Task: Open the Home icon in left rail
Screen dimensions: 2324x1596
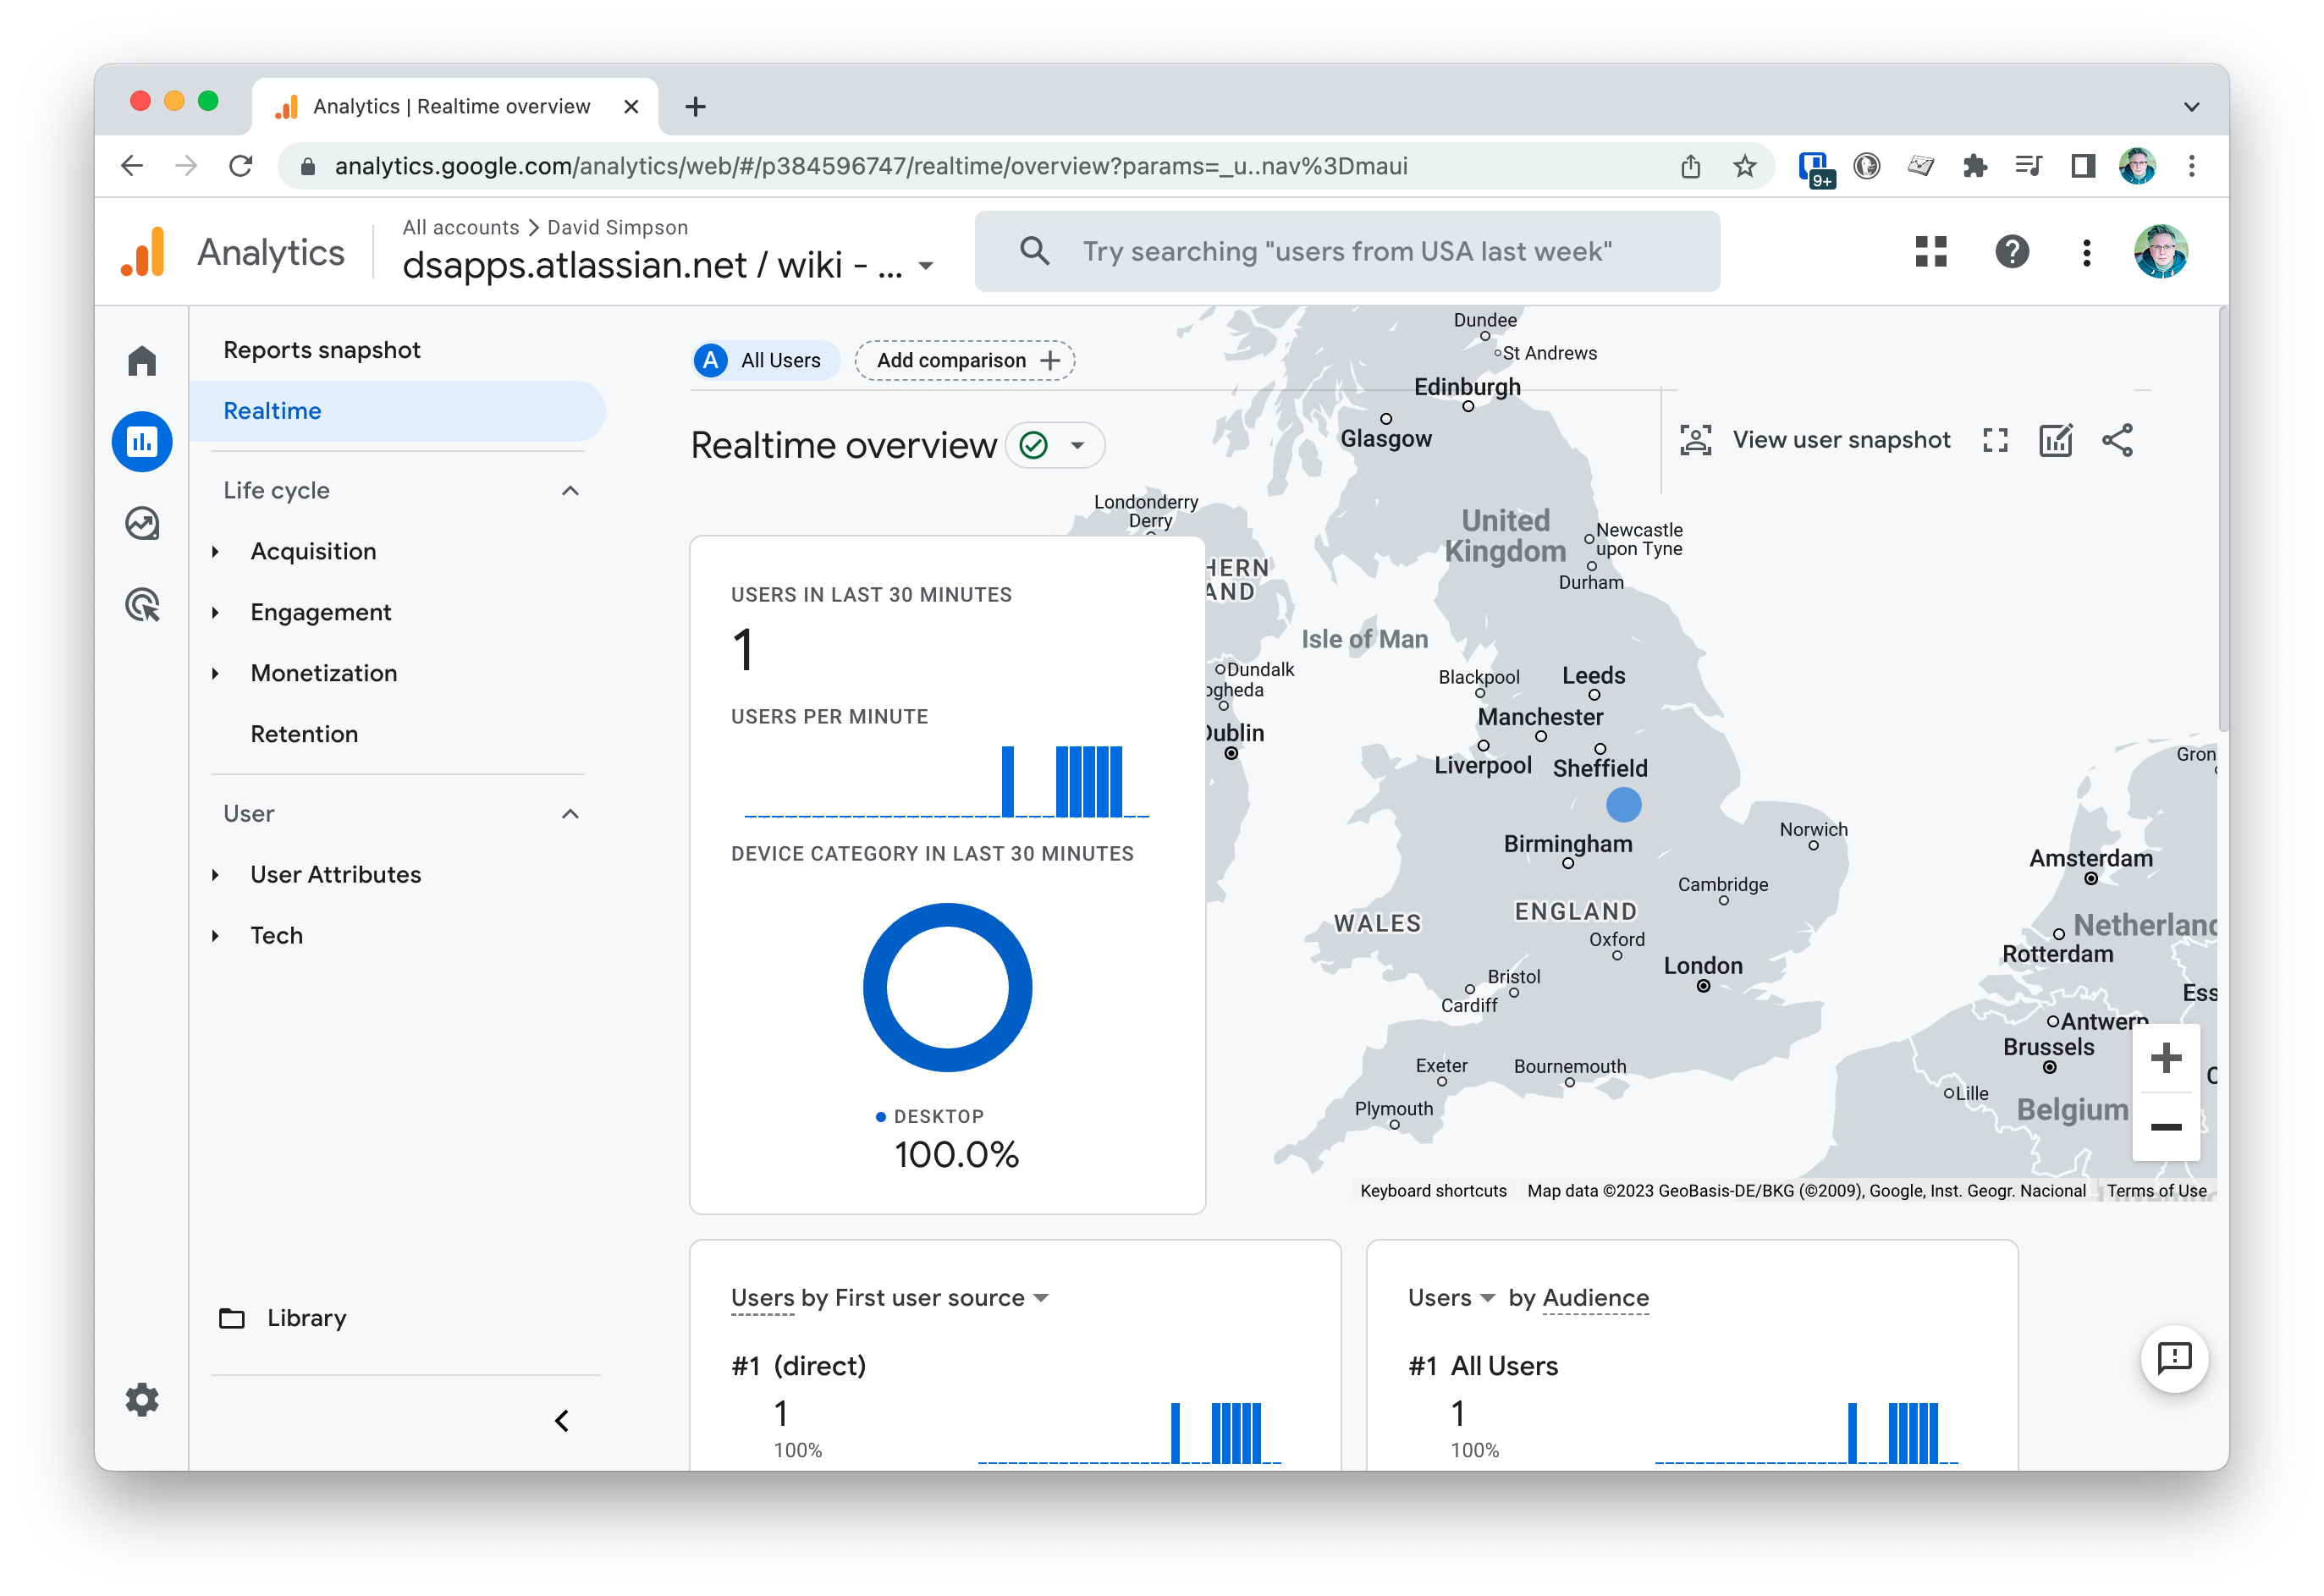Action: tap(142, 361)
